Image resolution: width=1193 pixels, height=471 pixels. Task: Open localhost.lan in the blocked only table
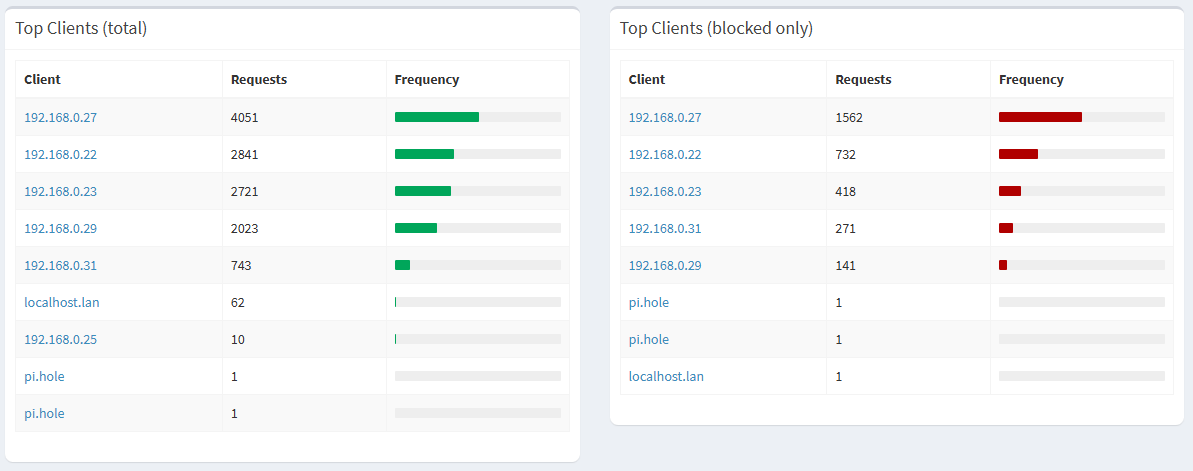click(x=666, y=376)
